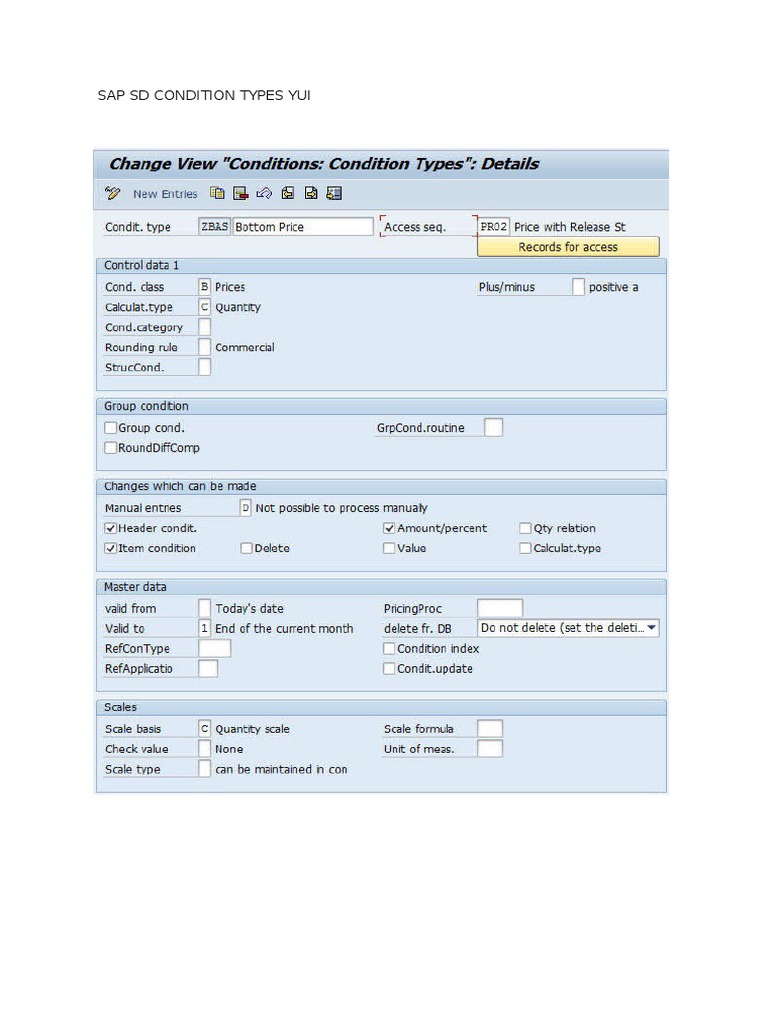Click the valid from field
Screen dimensions: 768x1024
(204, 608)
